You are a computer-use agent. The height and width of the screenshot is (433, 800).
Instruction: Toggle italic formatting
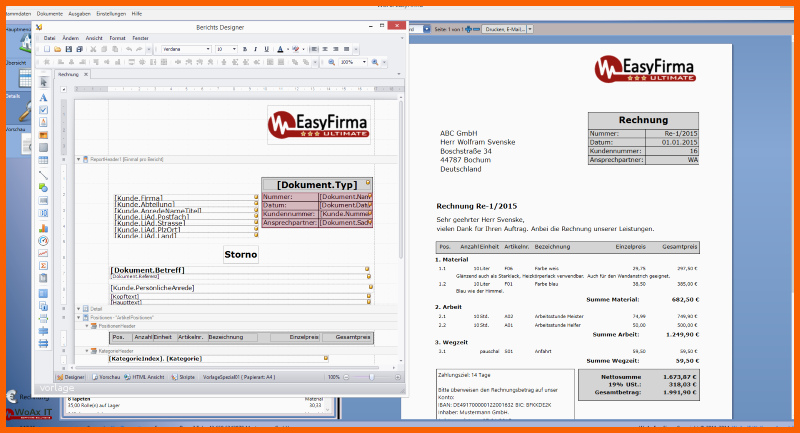[x=256, y=49]
